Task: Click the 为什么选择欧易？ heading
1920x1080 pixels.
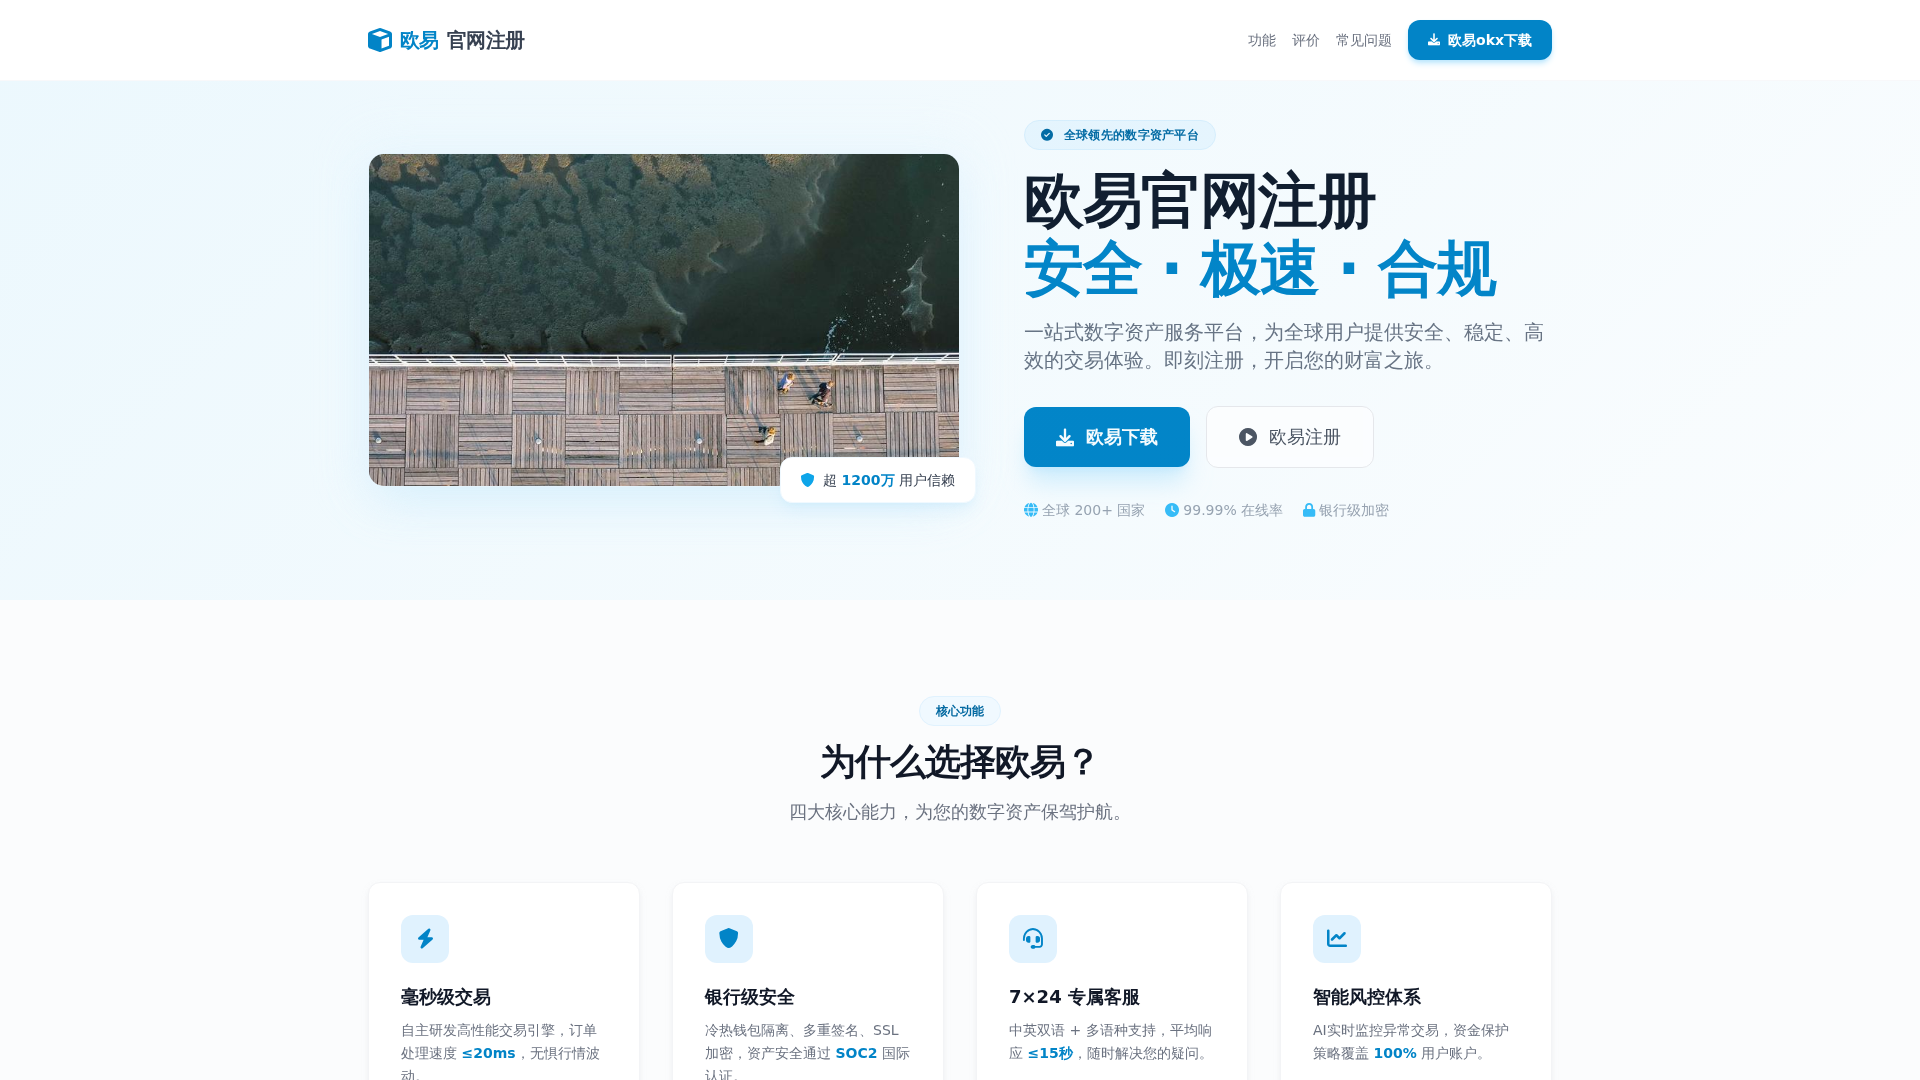Action: tap(960, 762)
